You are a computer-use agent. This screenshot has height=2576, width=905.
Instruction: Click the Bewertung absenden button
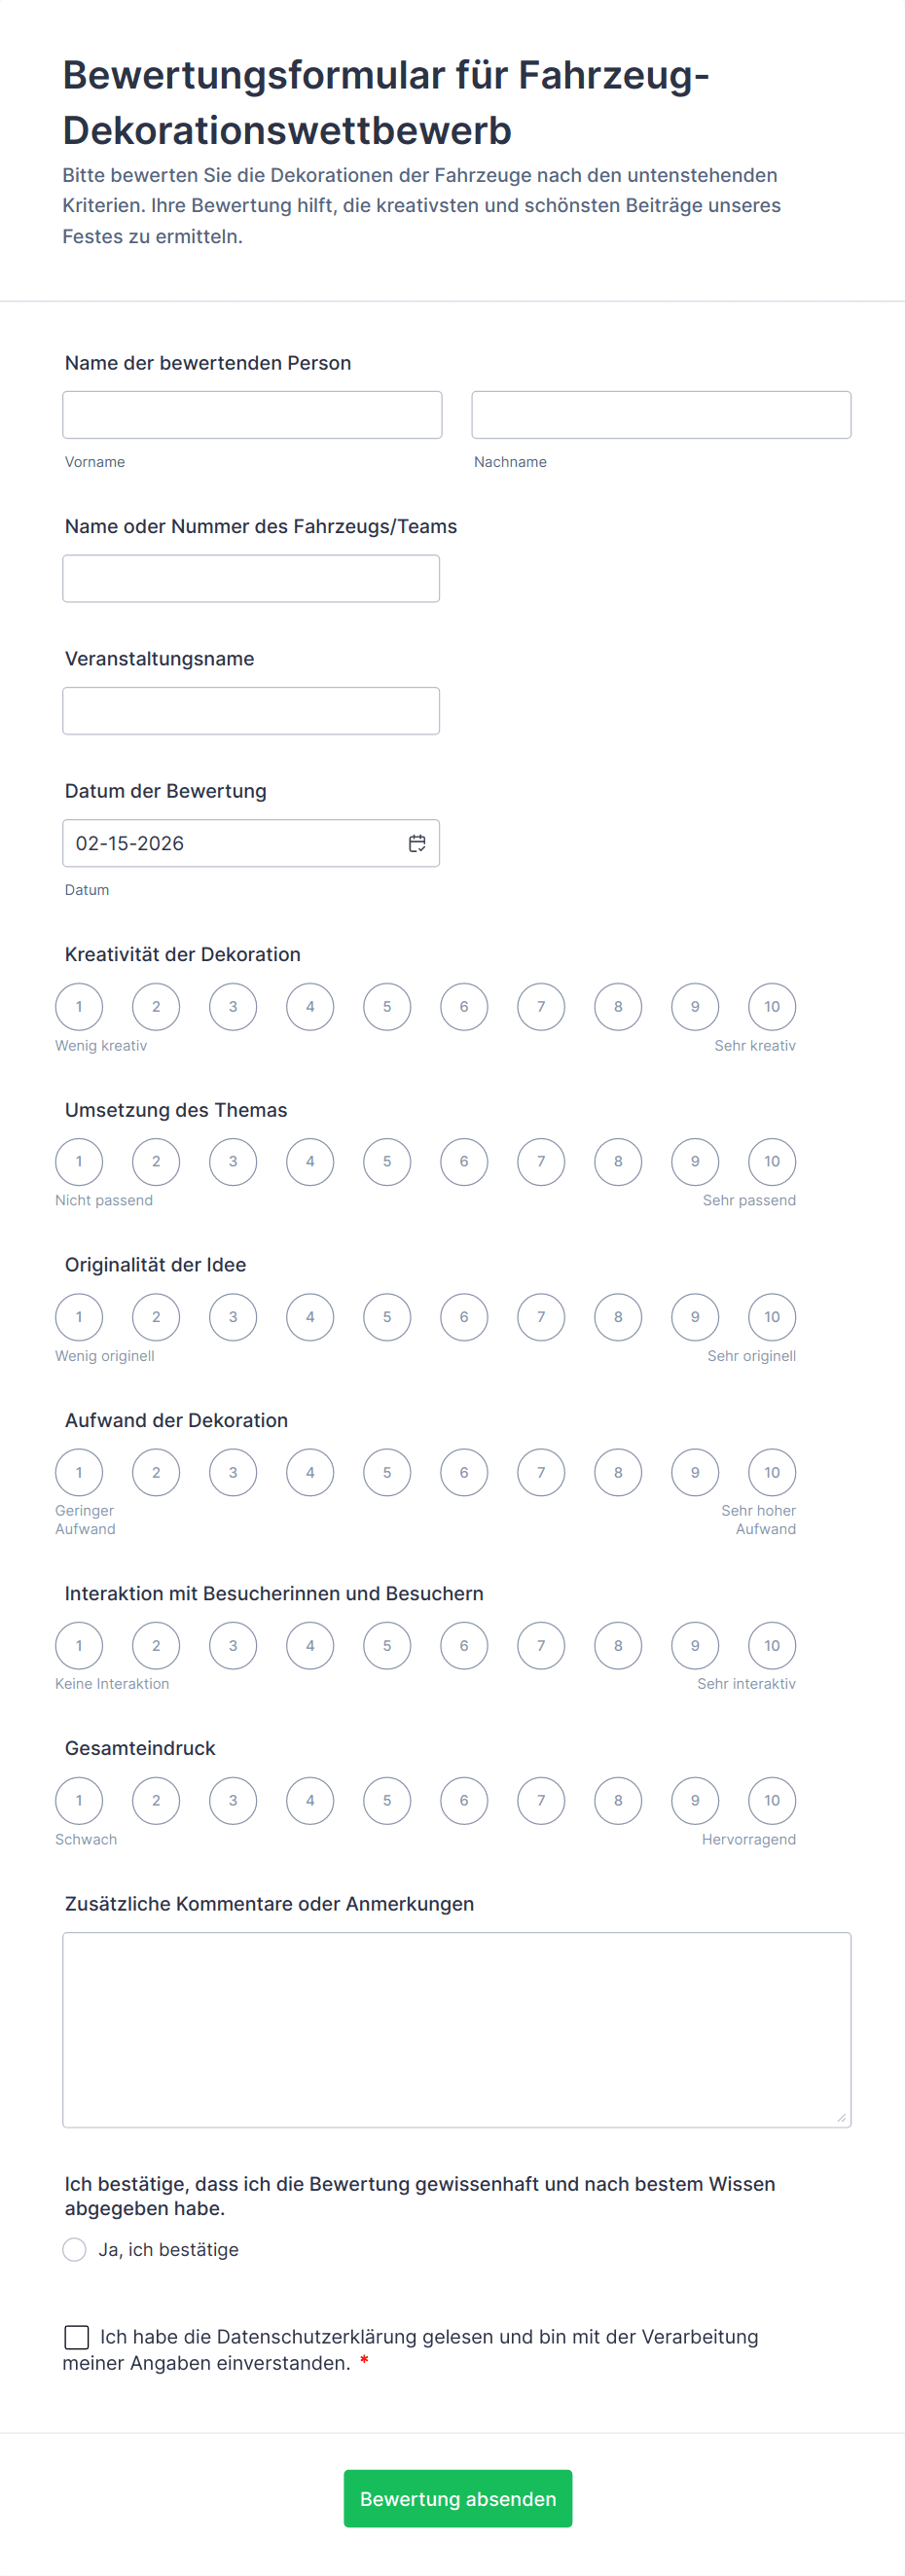click(x=458, y=2498)
